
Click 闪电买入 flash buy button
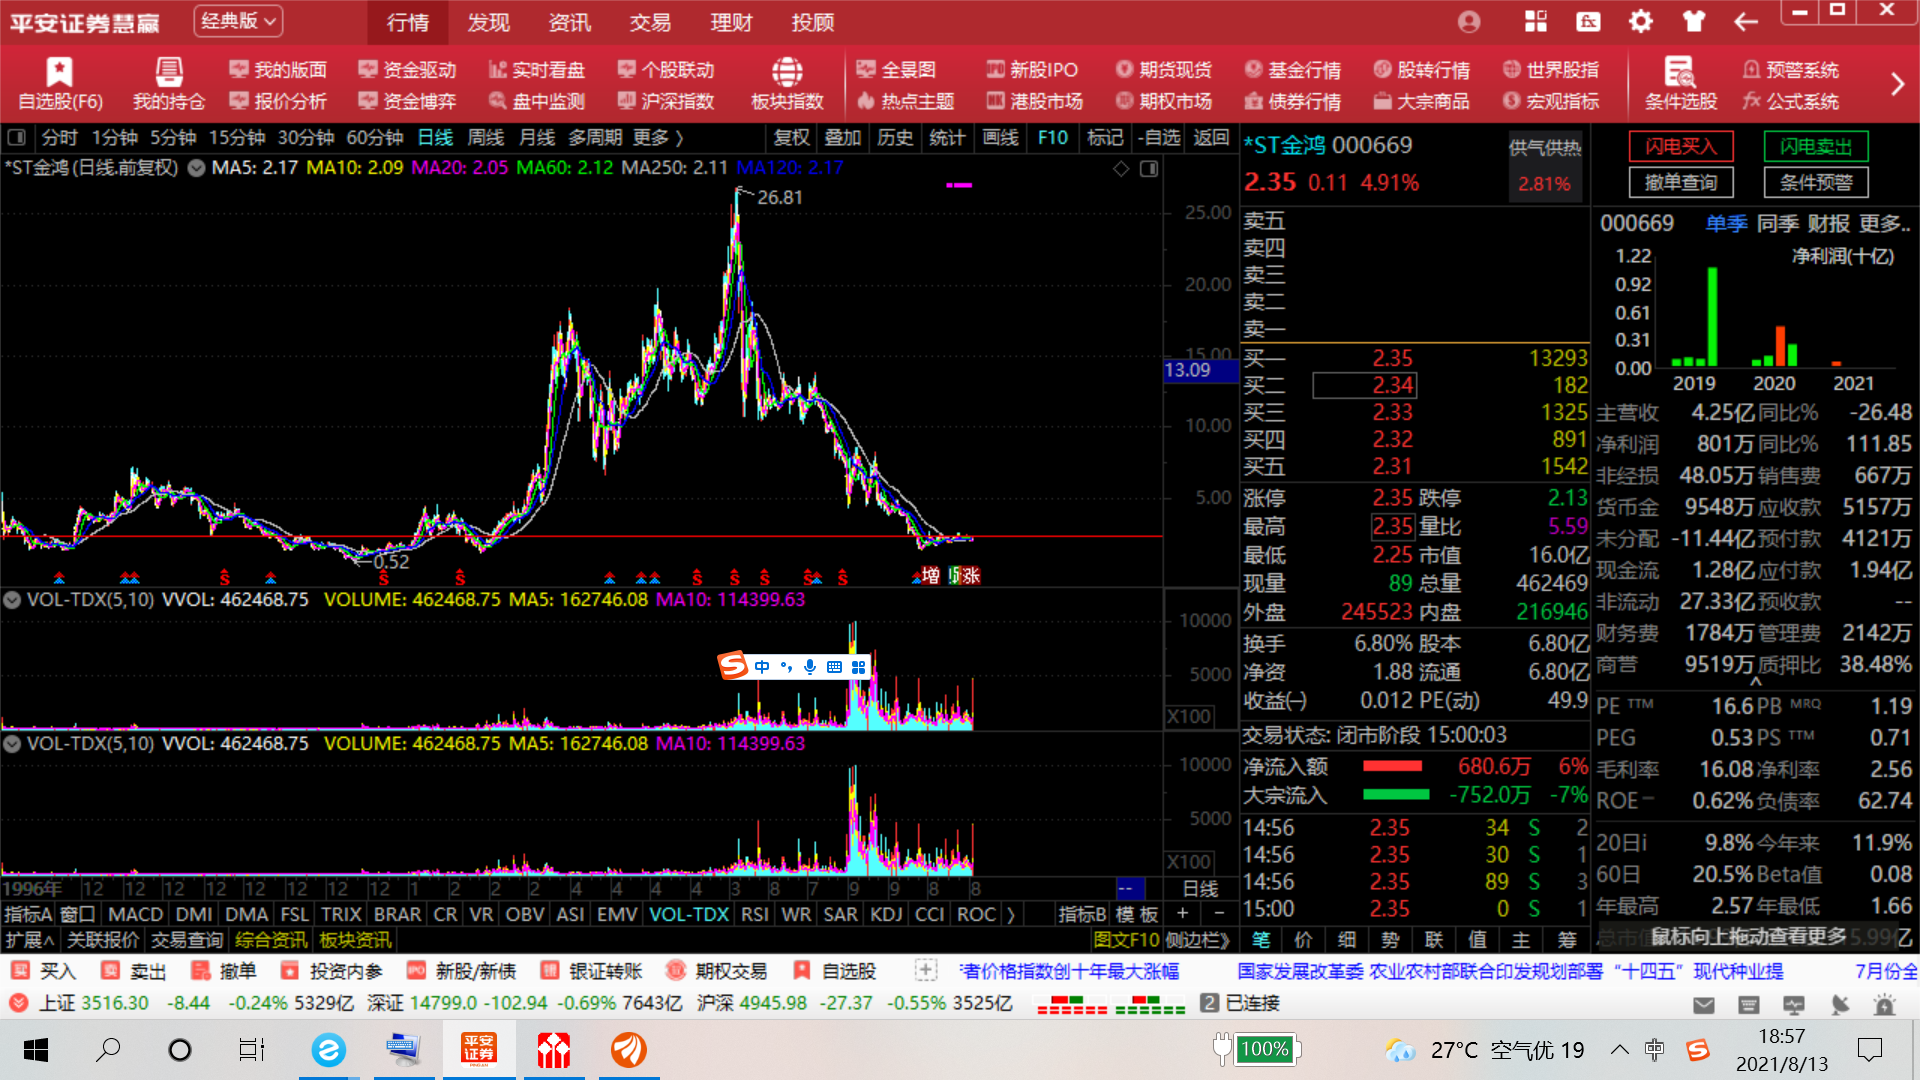coord(1681,147)
